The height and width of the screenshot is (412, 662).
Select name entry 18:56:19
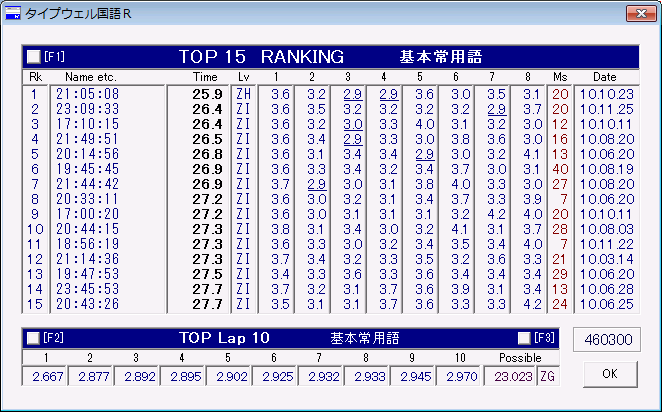pyautogui.click(x=88, y=244)
